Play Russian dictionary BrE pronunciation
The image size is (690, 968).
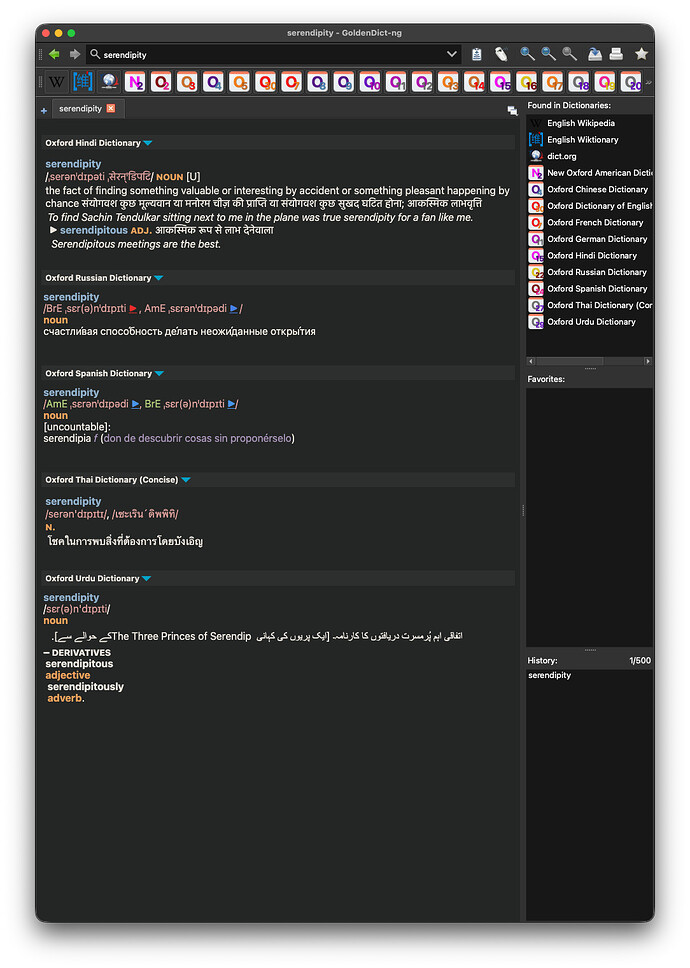(133, 309)
